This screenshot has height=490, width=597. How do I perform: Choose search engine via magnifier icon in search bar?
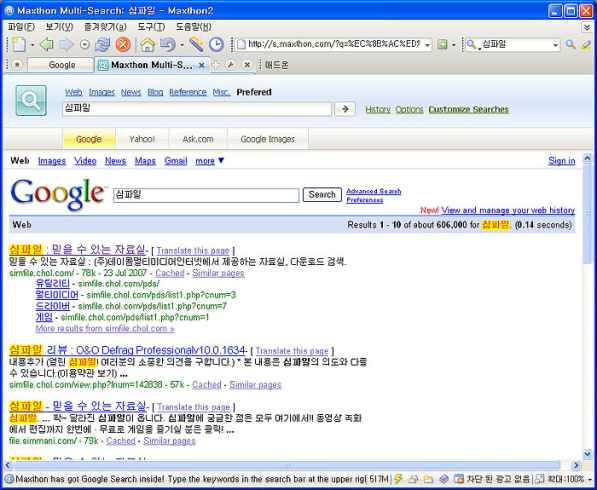[x=471, y=45]
